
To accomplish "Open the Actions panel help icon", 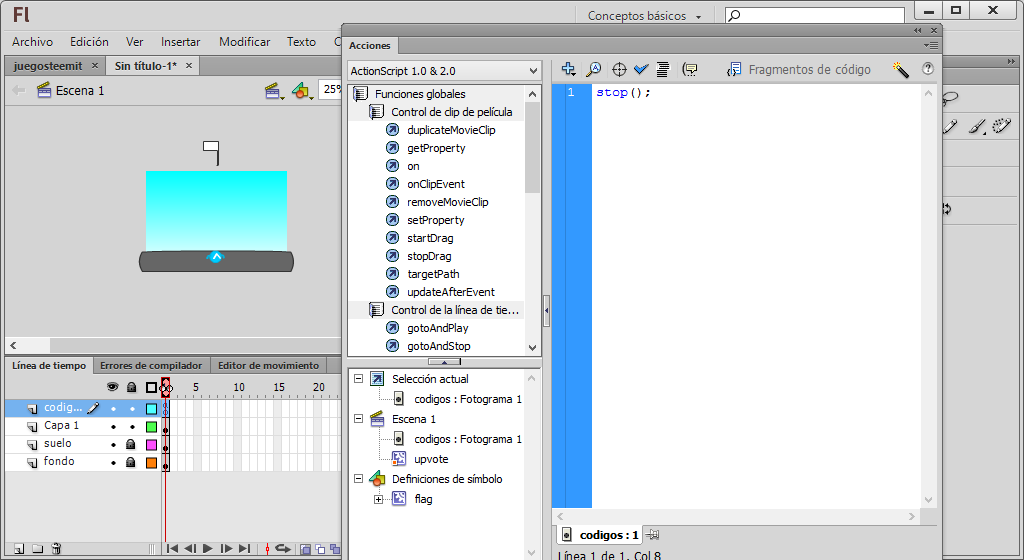I will 927,69.
